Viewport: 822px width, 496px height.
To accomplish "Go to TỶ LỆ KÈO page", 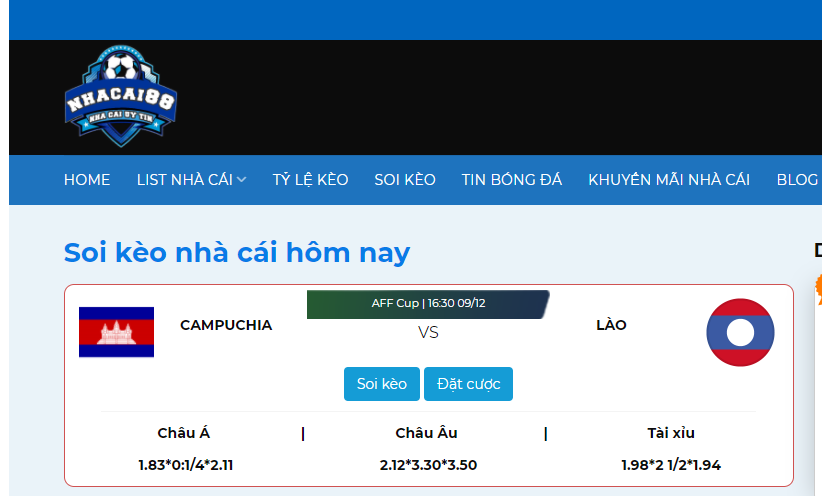I will pos(310,180).
